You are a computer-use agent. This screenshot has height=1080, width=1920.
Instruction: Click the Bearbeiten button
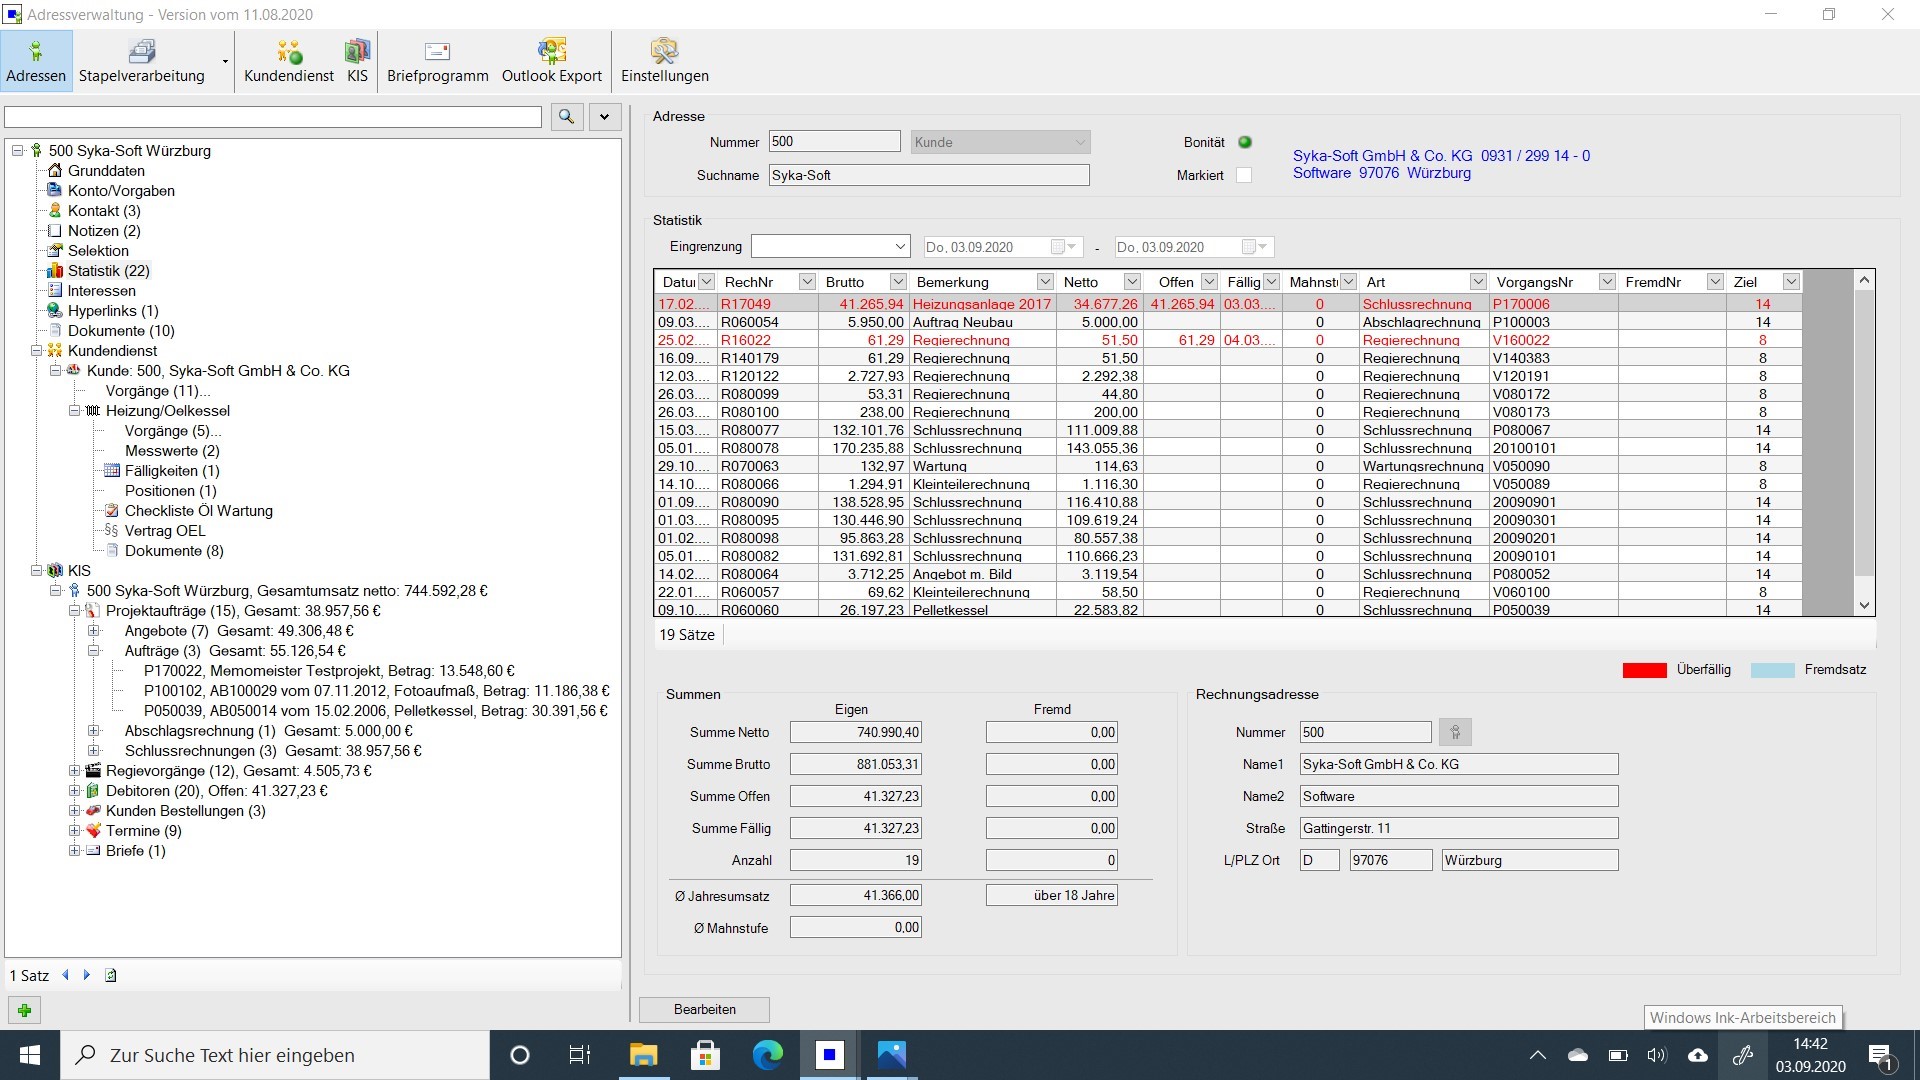click(704, 1009)
